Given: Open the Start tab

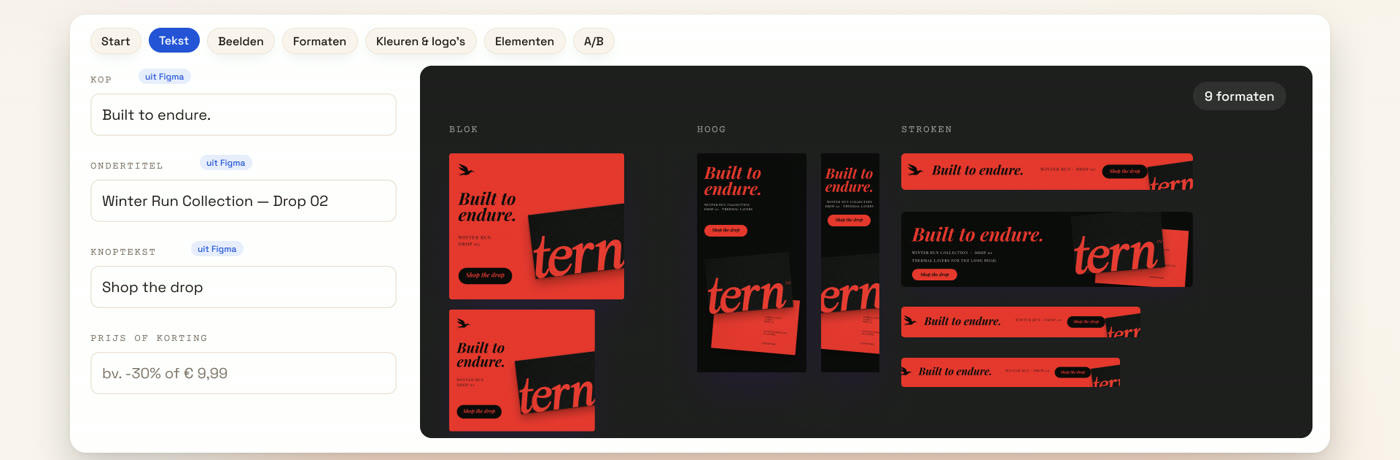Looking at the screenshot, I should coord(115,41).
